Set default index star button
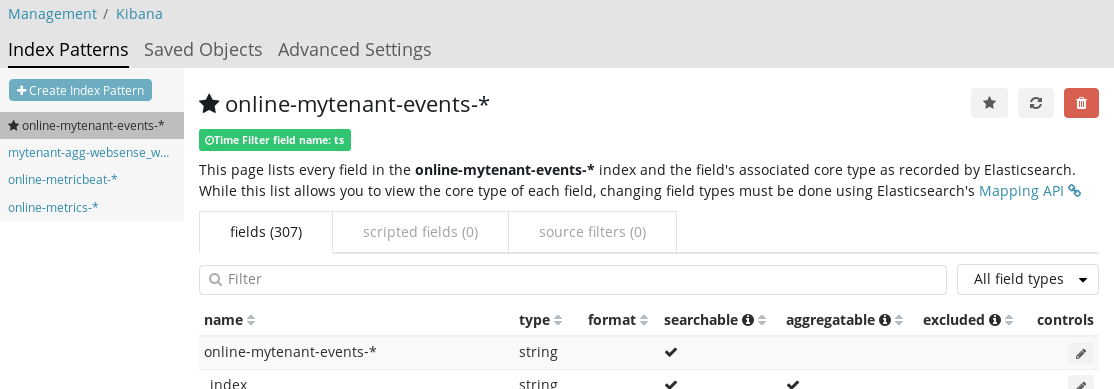 pos(989,104)
